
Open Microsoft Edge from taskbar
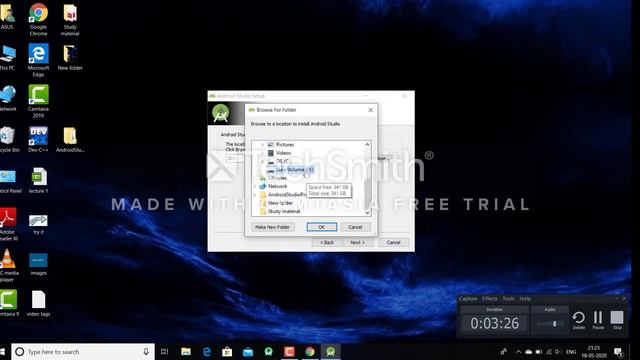point(207,351)
